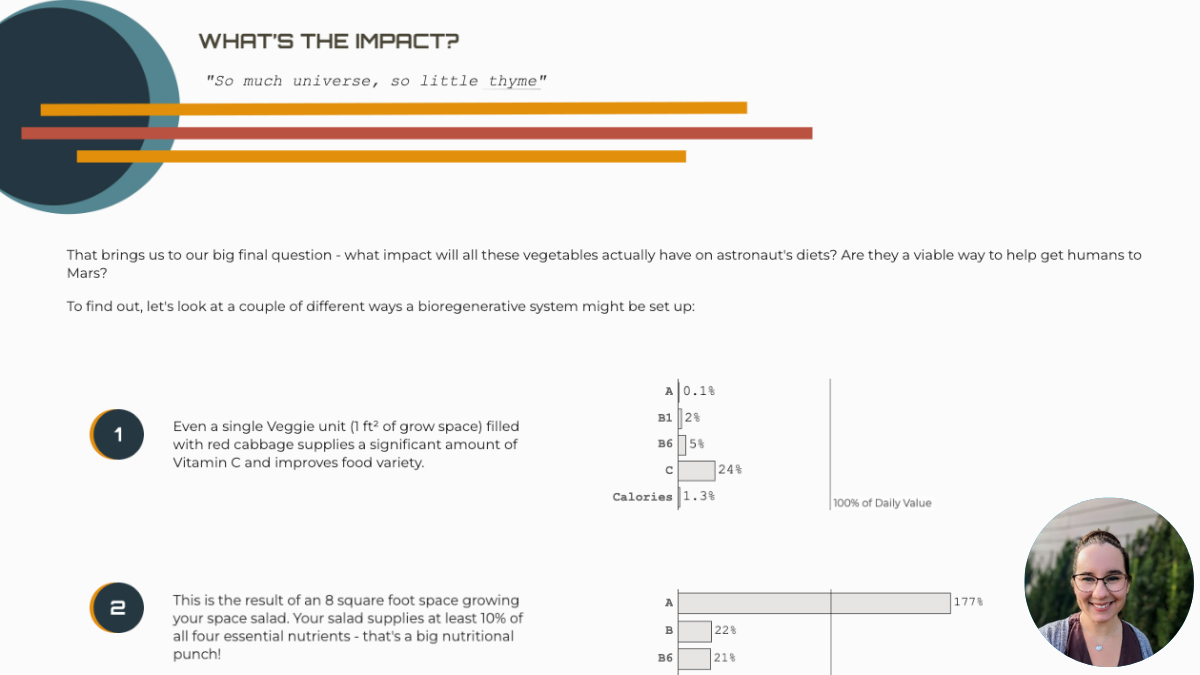Click the number 2 circle badge
The image size is (1200, 675).
tap(118, 609)
